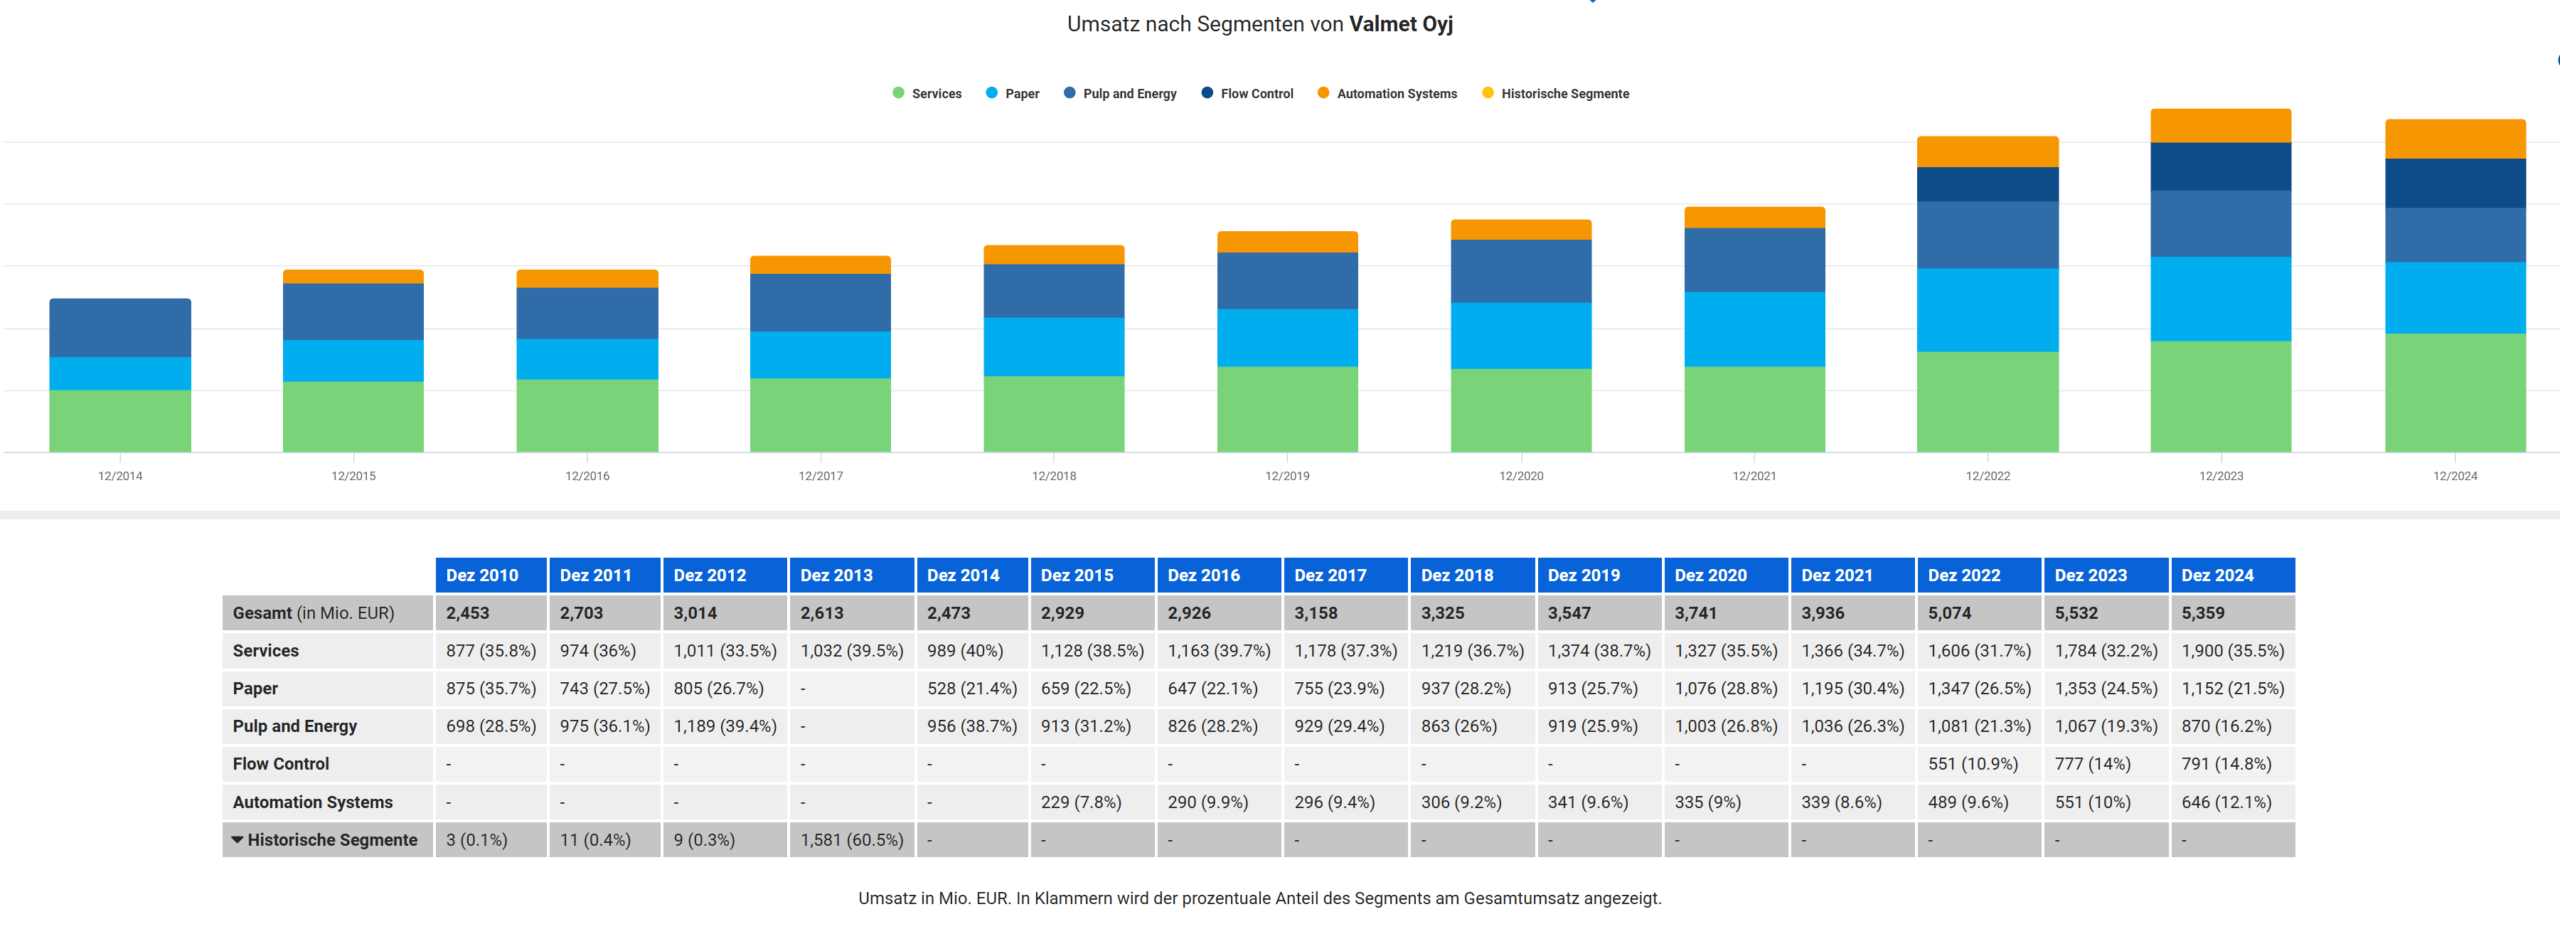Click the 1,581 (60.5%) cell under Dez 2013

(851, 840)
